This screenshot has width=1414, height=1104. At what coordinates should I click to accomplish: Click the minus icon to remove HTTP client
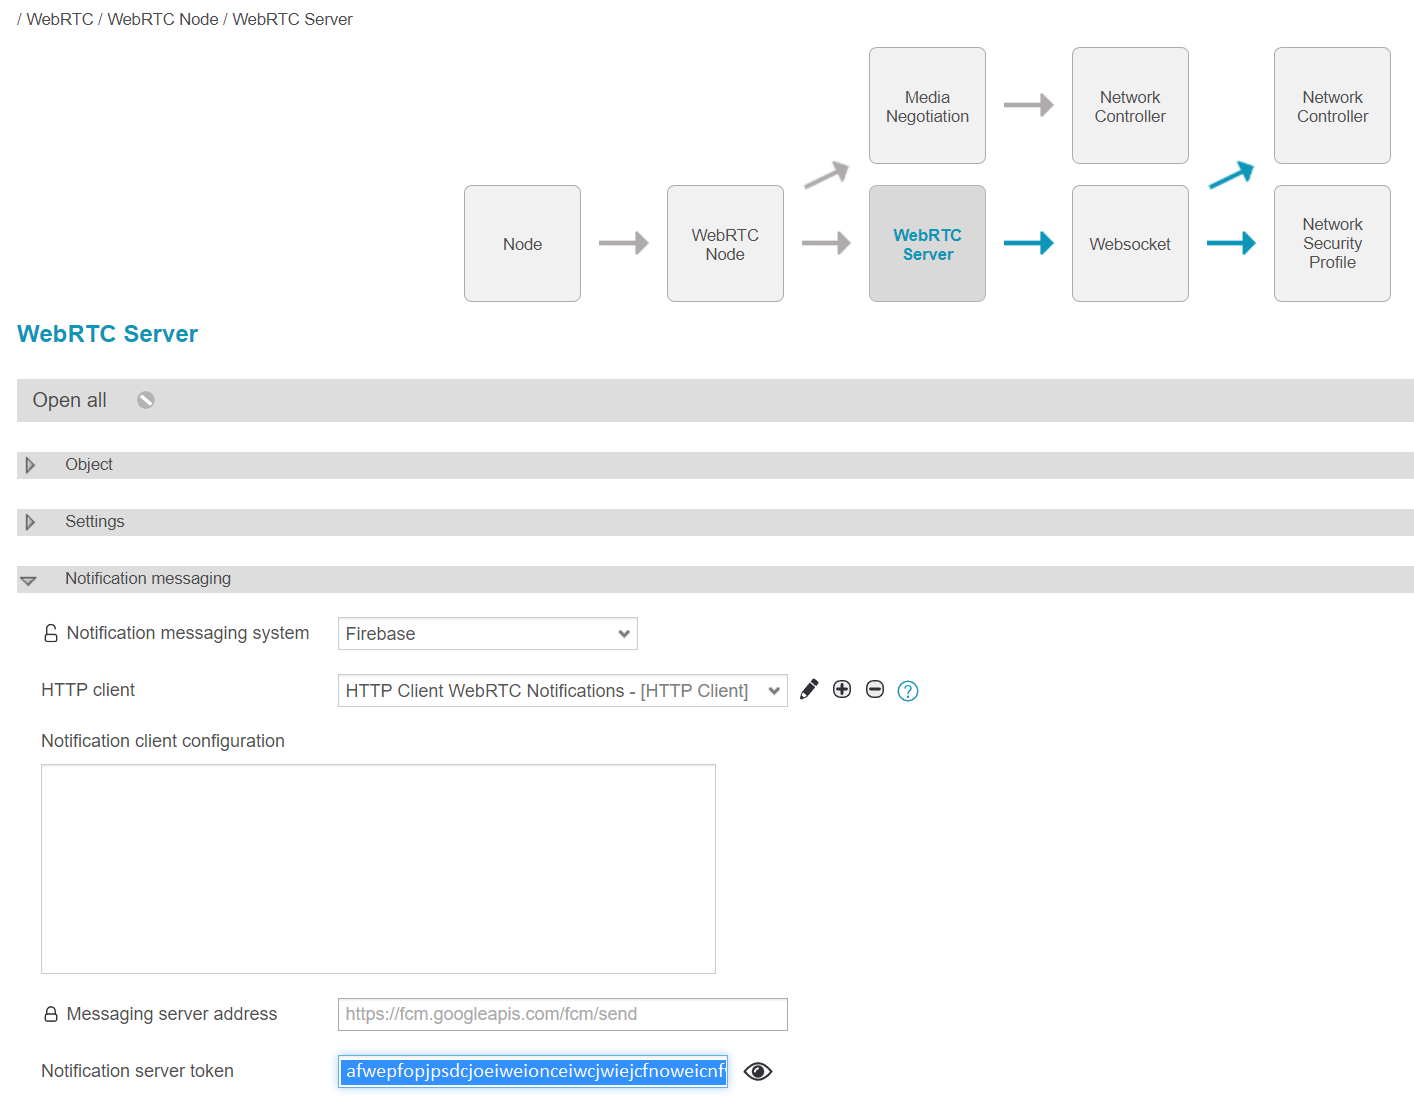(875, 690)
